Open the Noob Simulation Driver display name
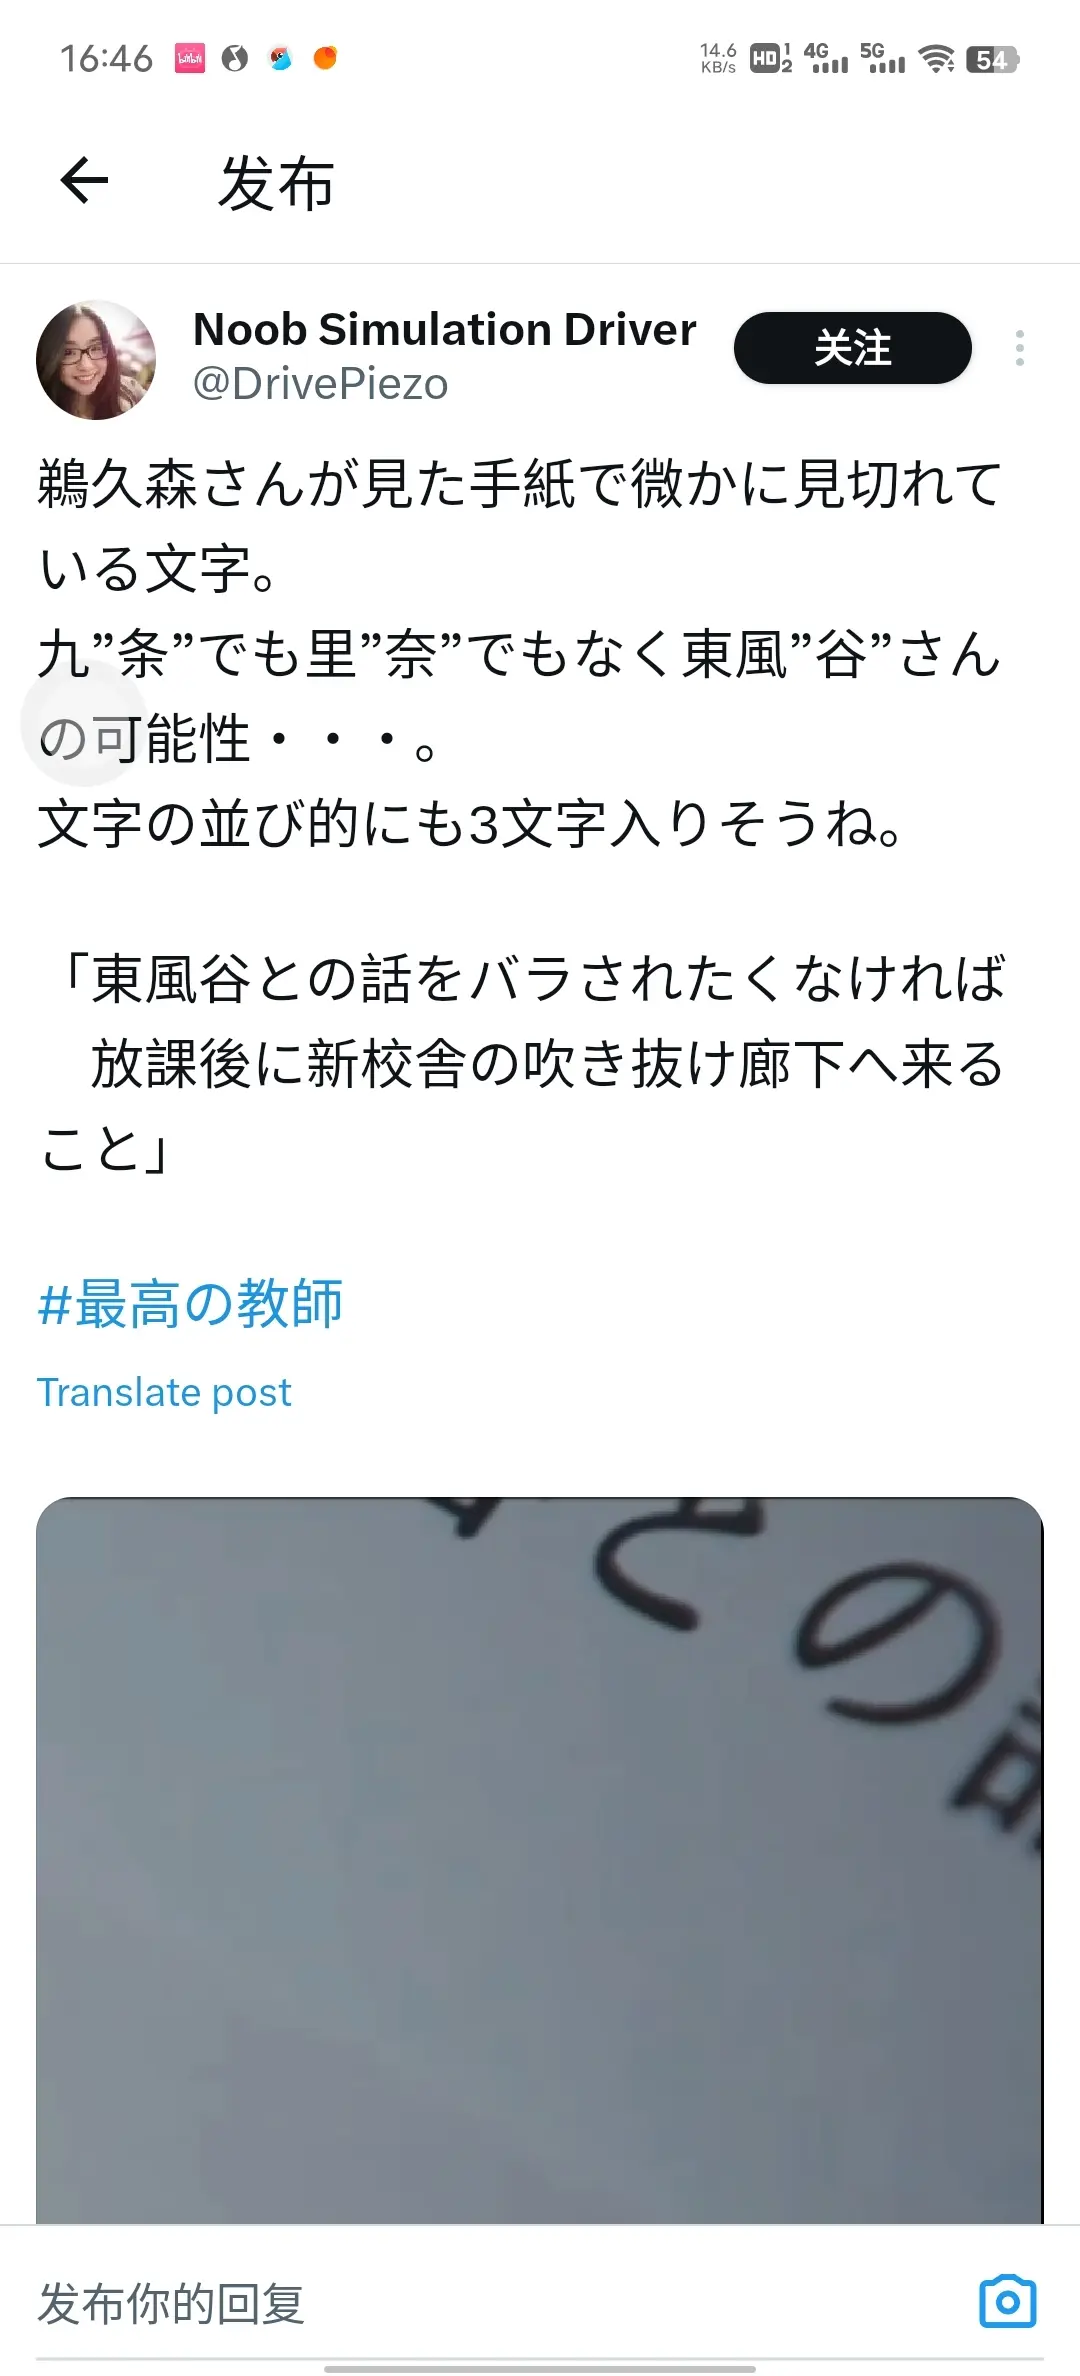The height and width of the screenshot is (2376, 1080). tap(444, 329)
